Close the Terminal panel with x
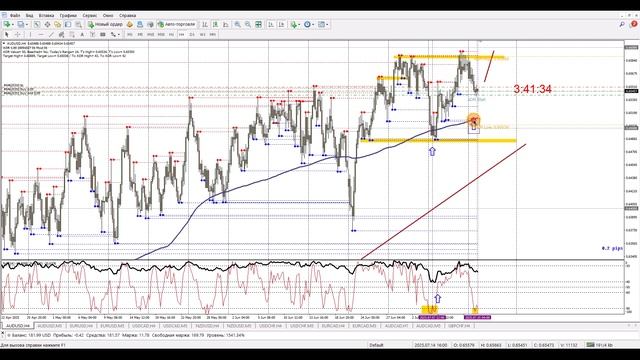The image size is (640, 360). (x=2, y=332)
